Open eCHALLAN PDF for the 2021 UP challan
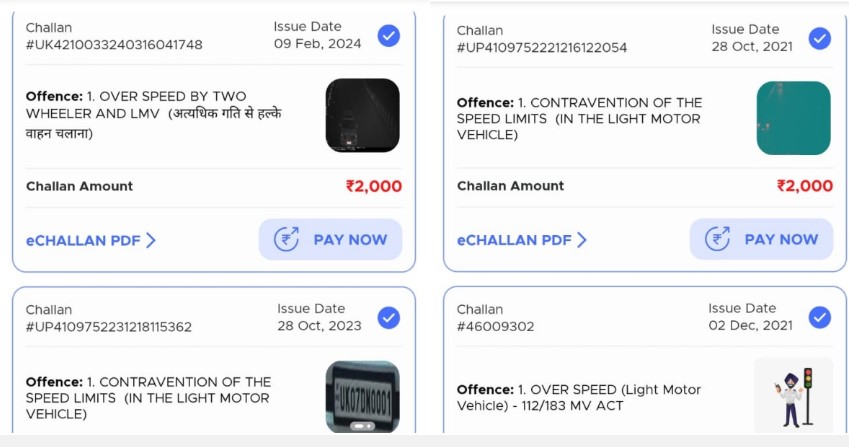The image size is (849, 447). click(515, 240)
